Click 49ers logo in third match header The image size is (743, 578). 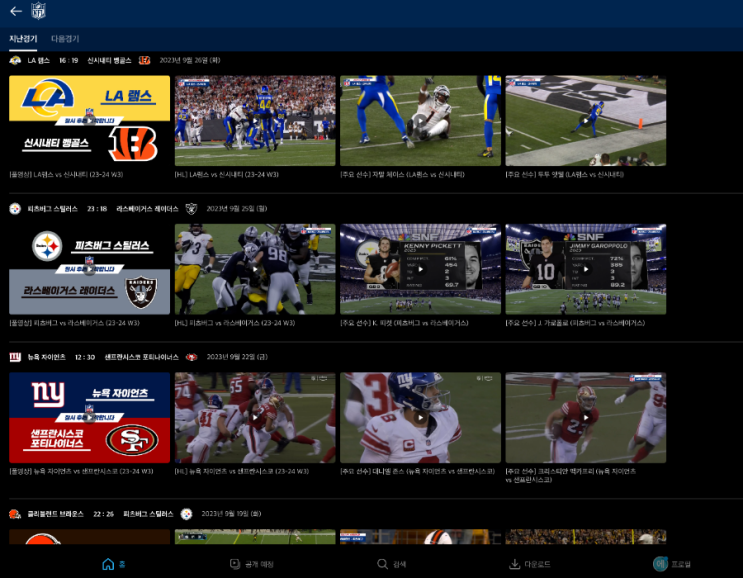191,357
